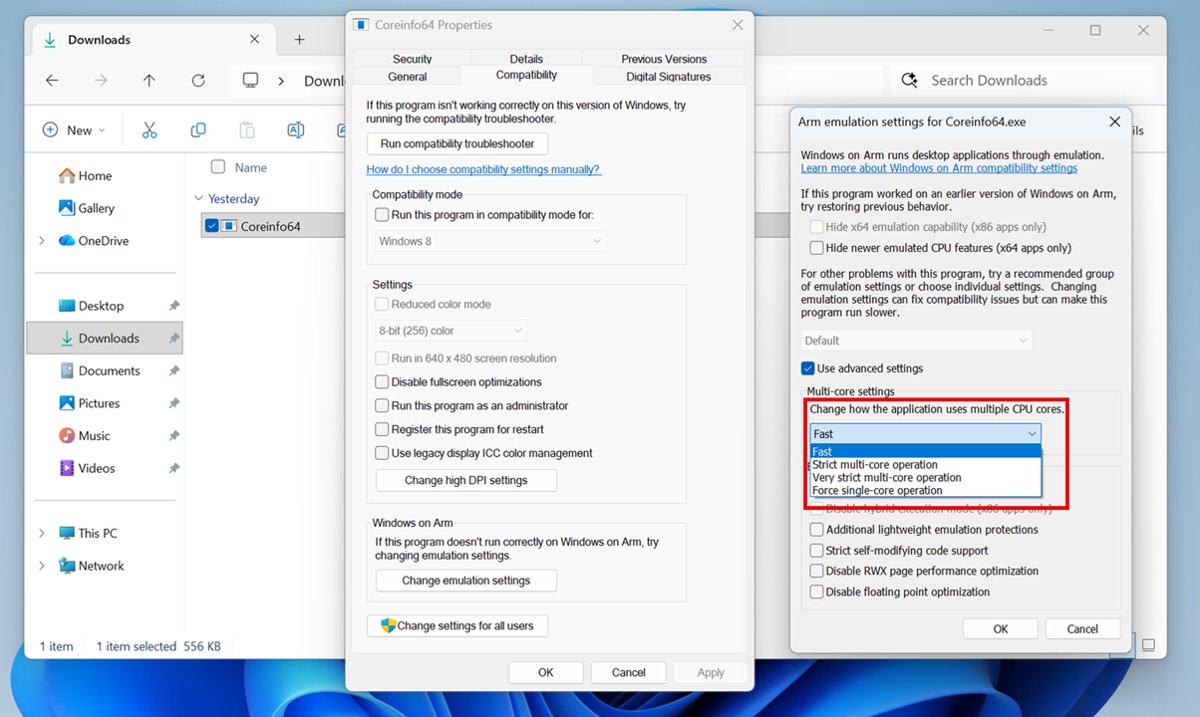The height and width of the screenshot is (717, 1200).
Task: Click the Up arrow in File Explorer
Action: click(149, 81)
